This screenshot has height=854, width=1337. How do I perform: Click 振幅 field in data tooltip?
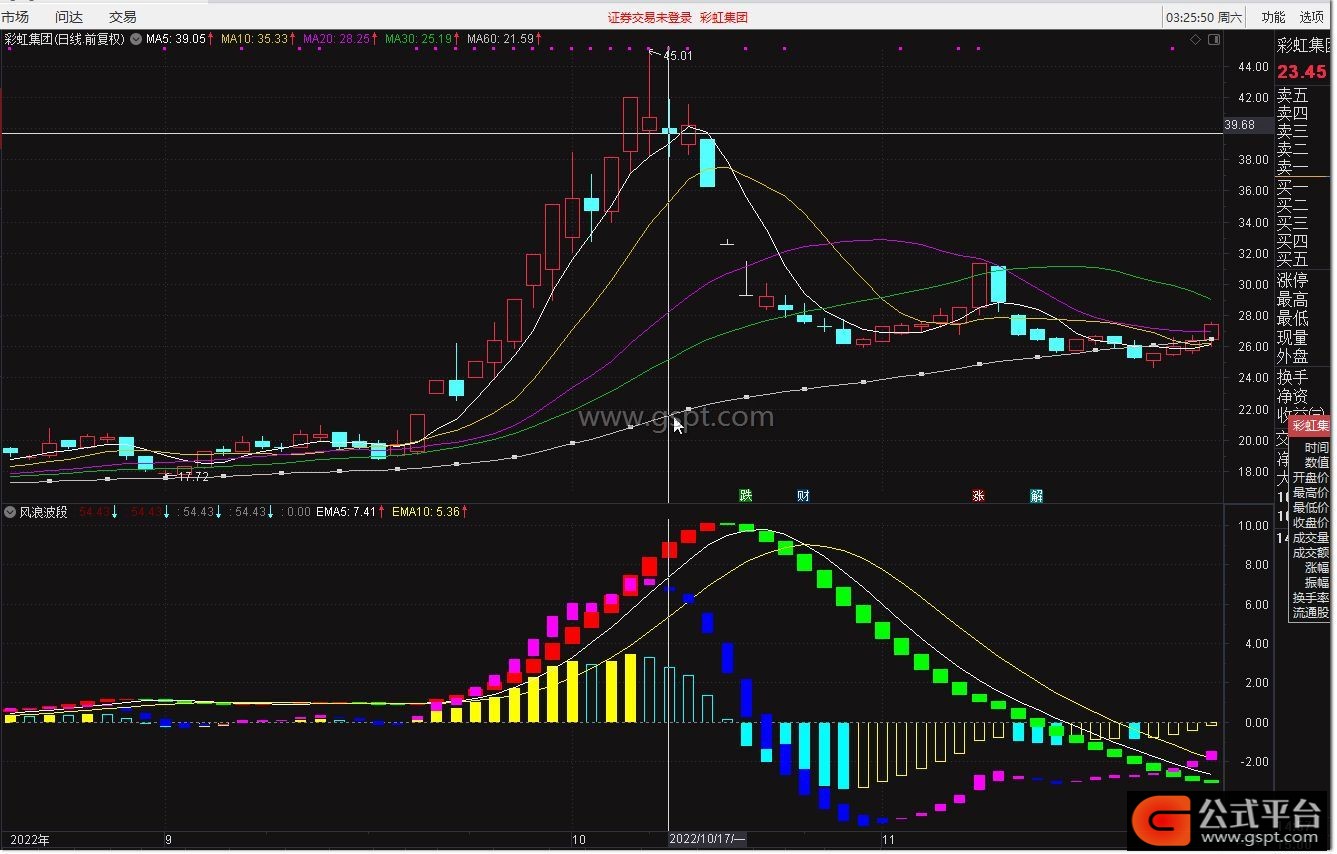[1316, 583]
